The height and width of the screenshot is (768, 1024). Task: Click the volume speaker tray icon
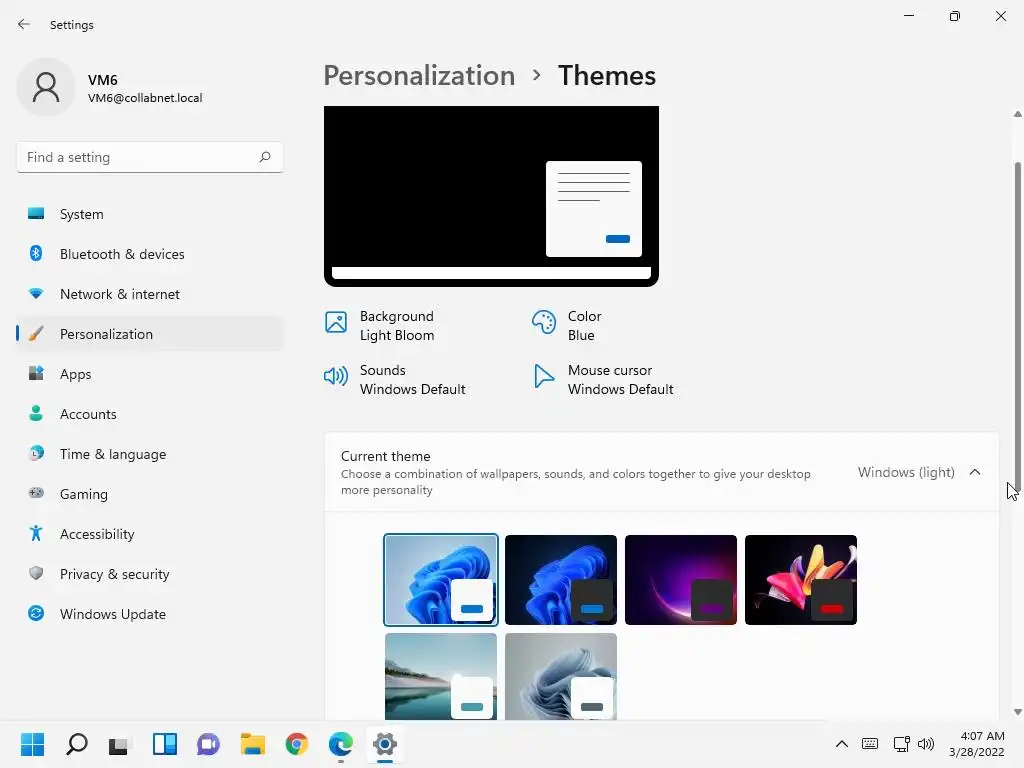[925, 744]
